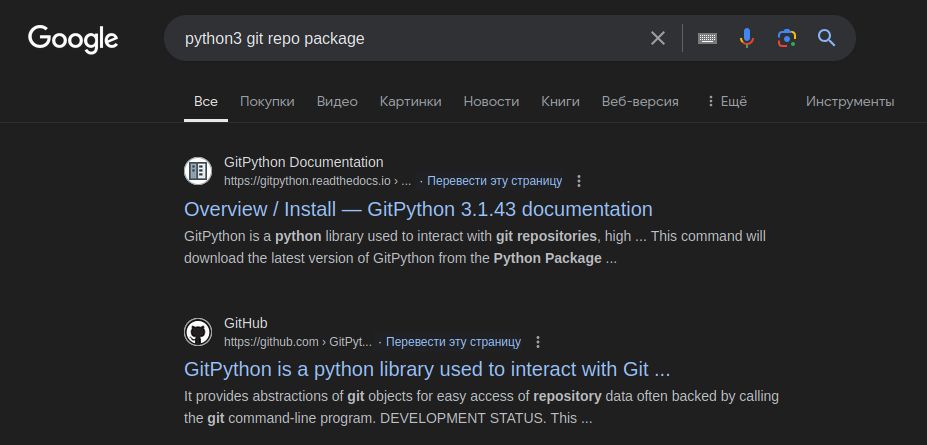Click the magnifier search button
Viewport: 927px width, 445px height.
[x=826, y=38]
